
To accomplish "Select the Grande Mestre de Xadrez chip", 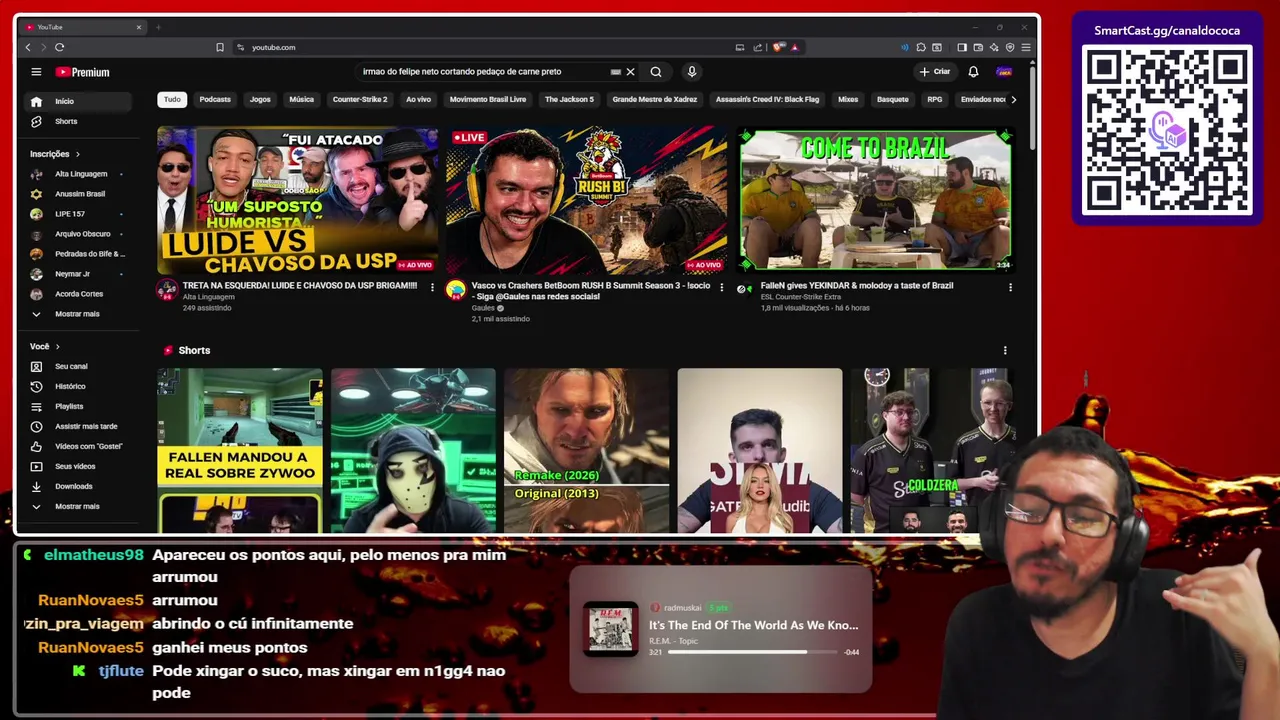I will coord(655,99).
